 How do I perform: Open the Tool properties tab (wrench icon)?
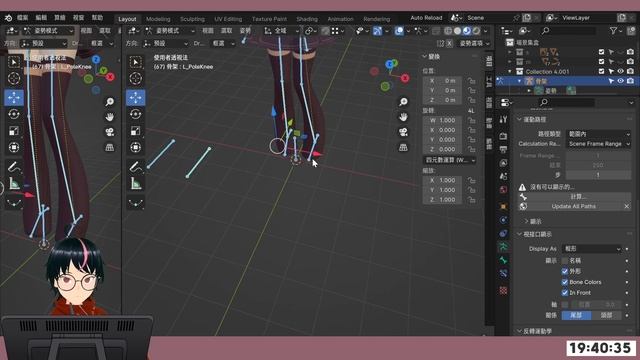tap(503, 119)
